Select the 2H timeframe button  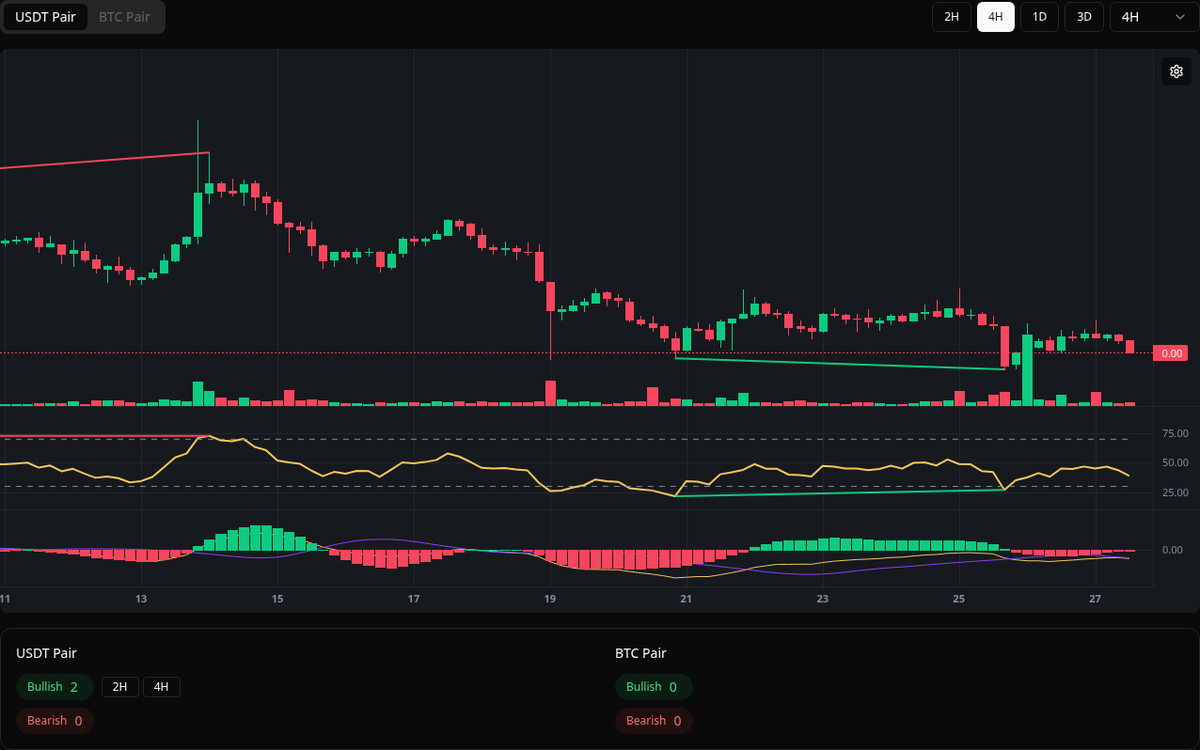pos(951,16)
